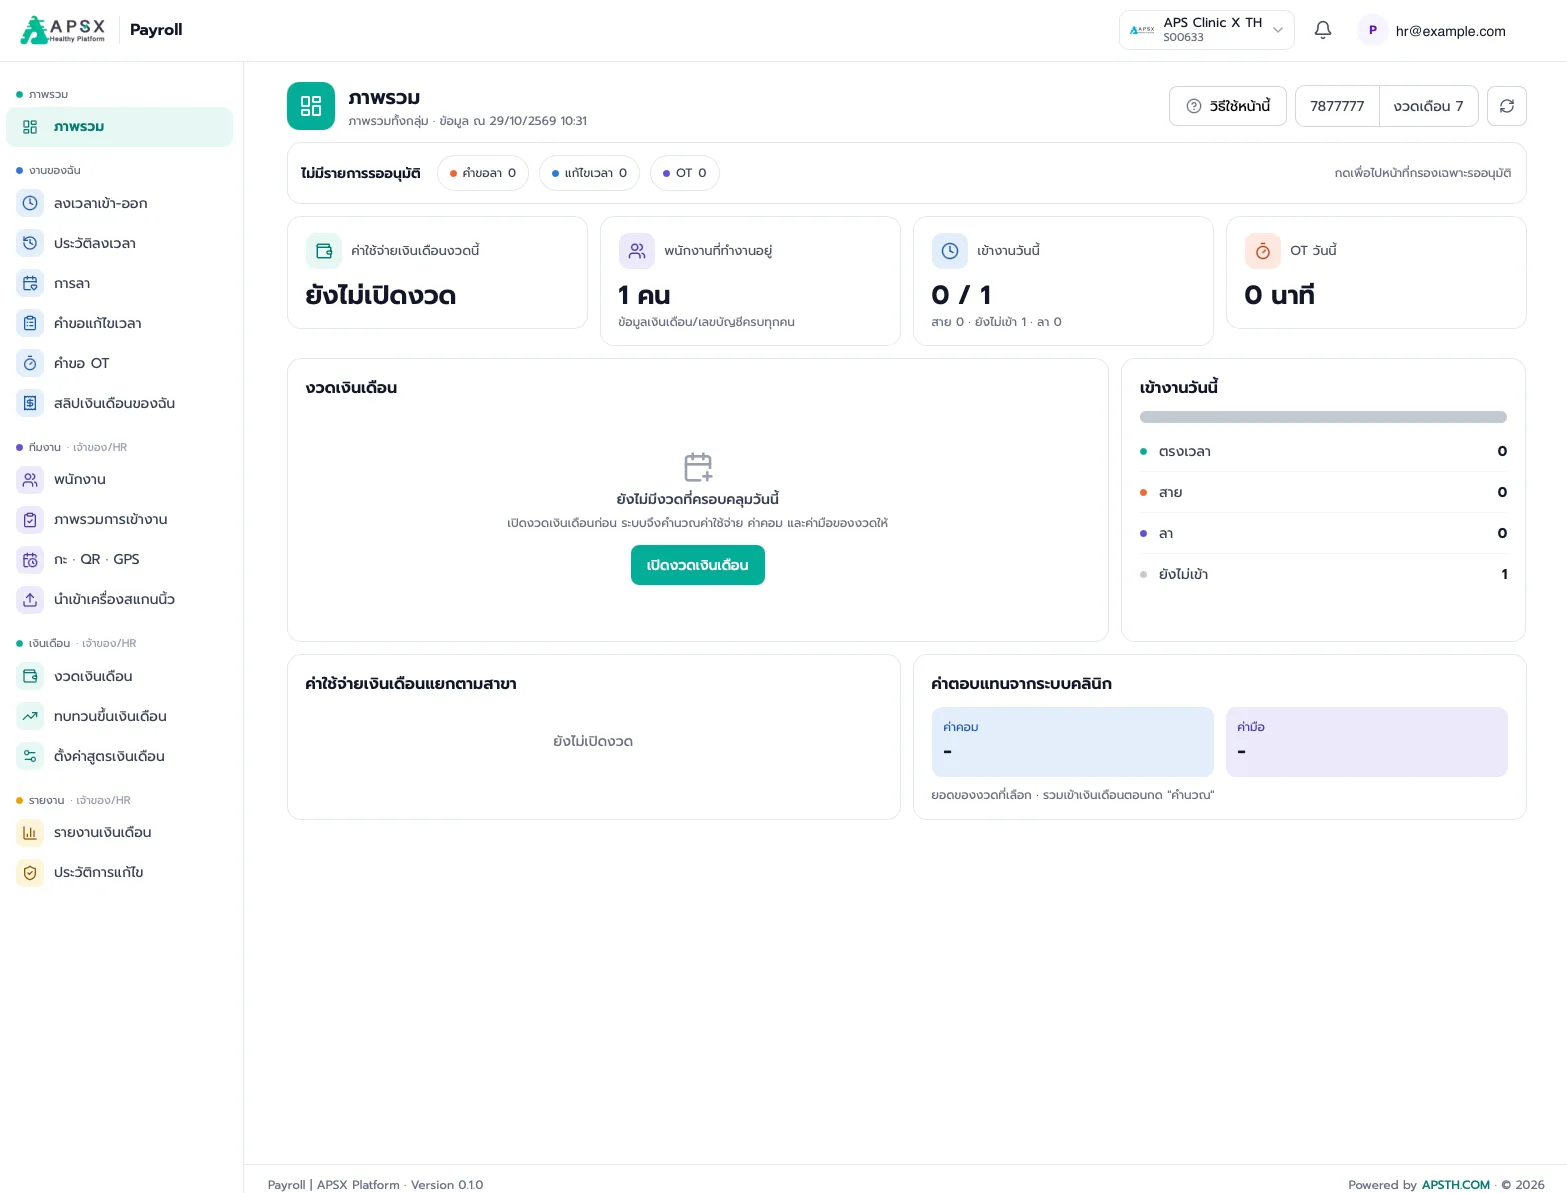Click the notification bell icon
Image resolution: width=1567 pixels, height=1193 pixels.
click(1322, 30)
